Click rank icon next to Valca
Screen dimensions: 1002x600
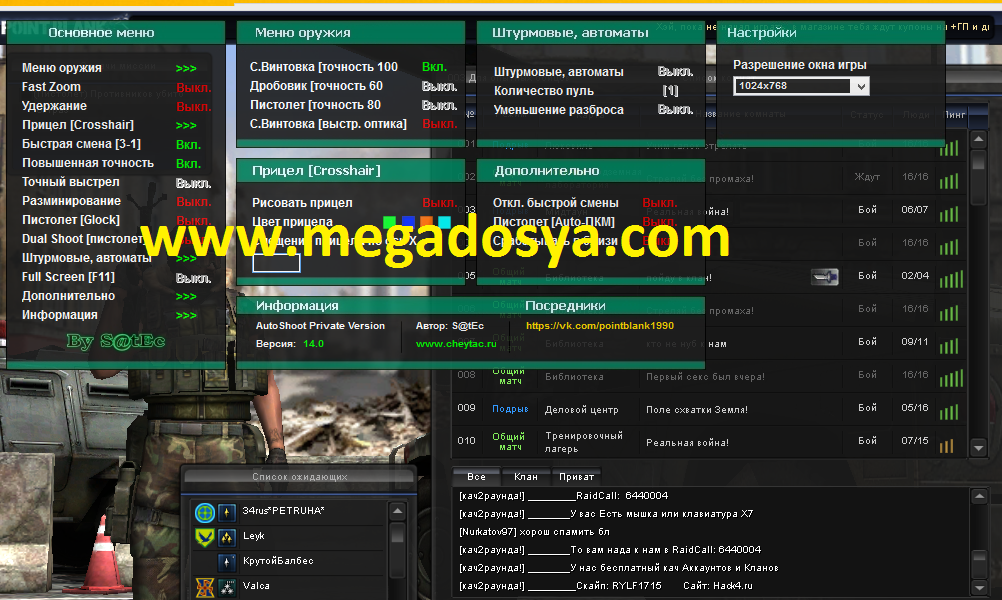(227, 587)
